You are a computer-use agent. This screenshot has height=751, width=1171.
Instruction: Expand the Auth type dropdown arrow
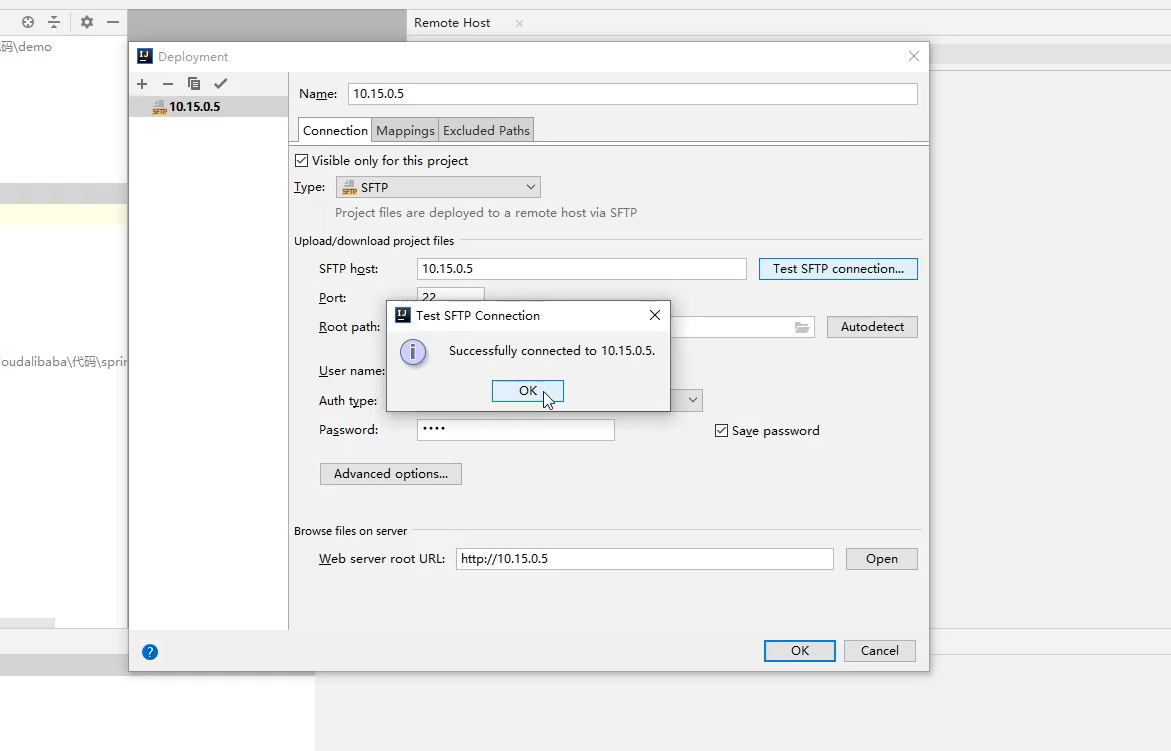(x=693, y=400)
